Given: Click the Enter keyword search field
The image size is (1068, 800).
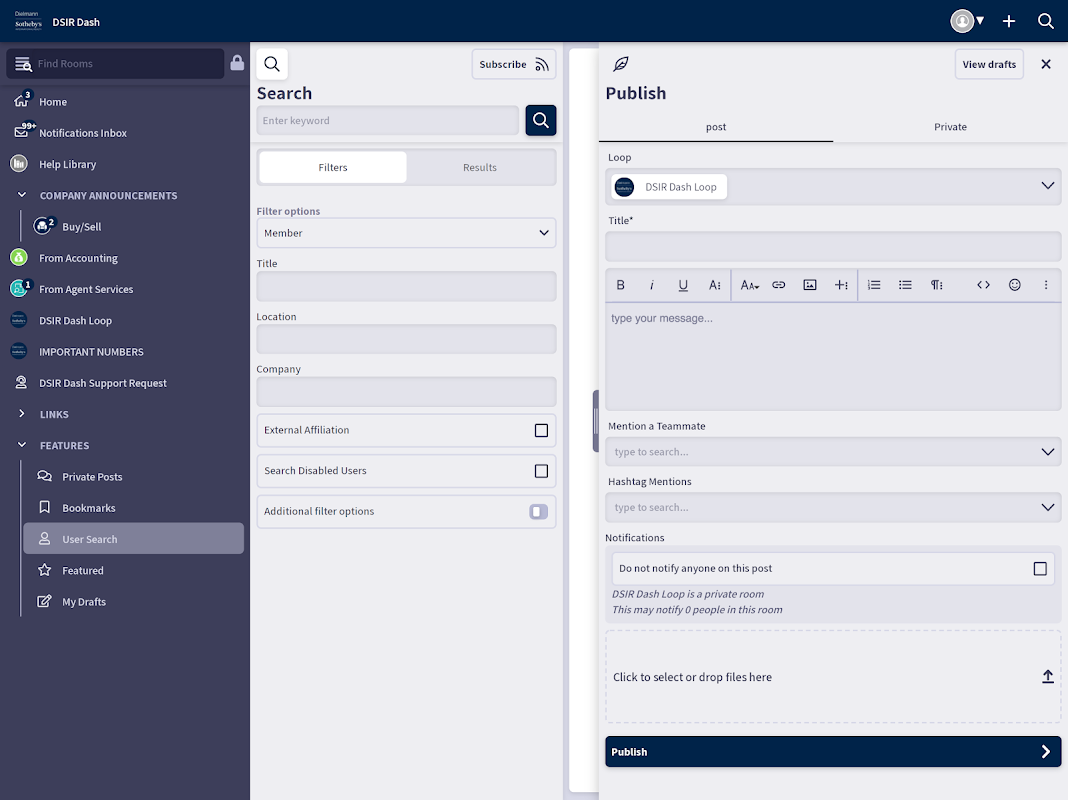Looking at the screenshot, I should coord(388,121).
